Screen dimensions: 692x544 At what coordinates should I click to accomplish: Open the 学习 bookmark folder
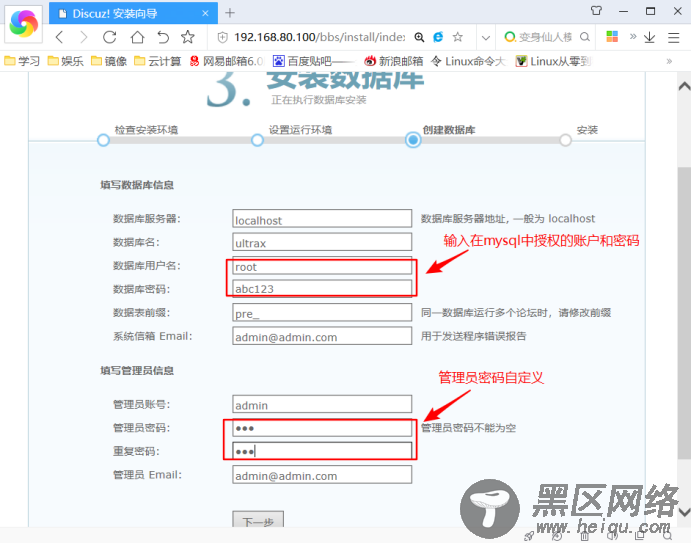coord(22,61)
